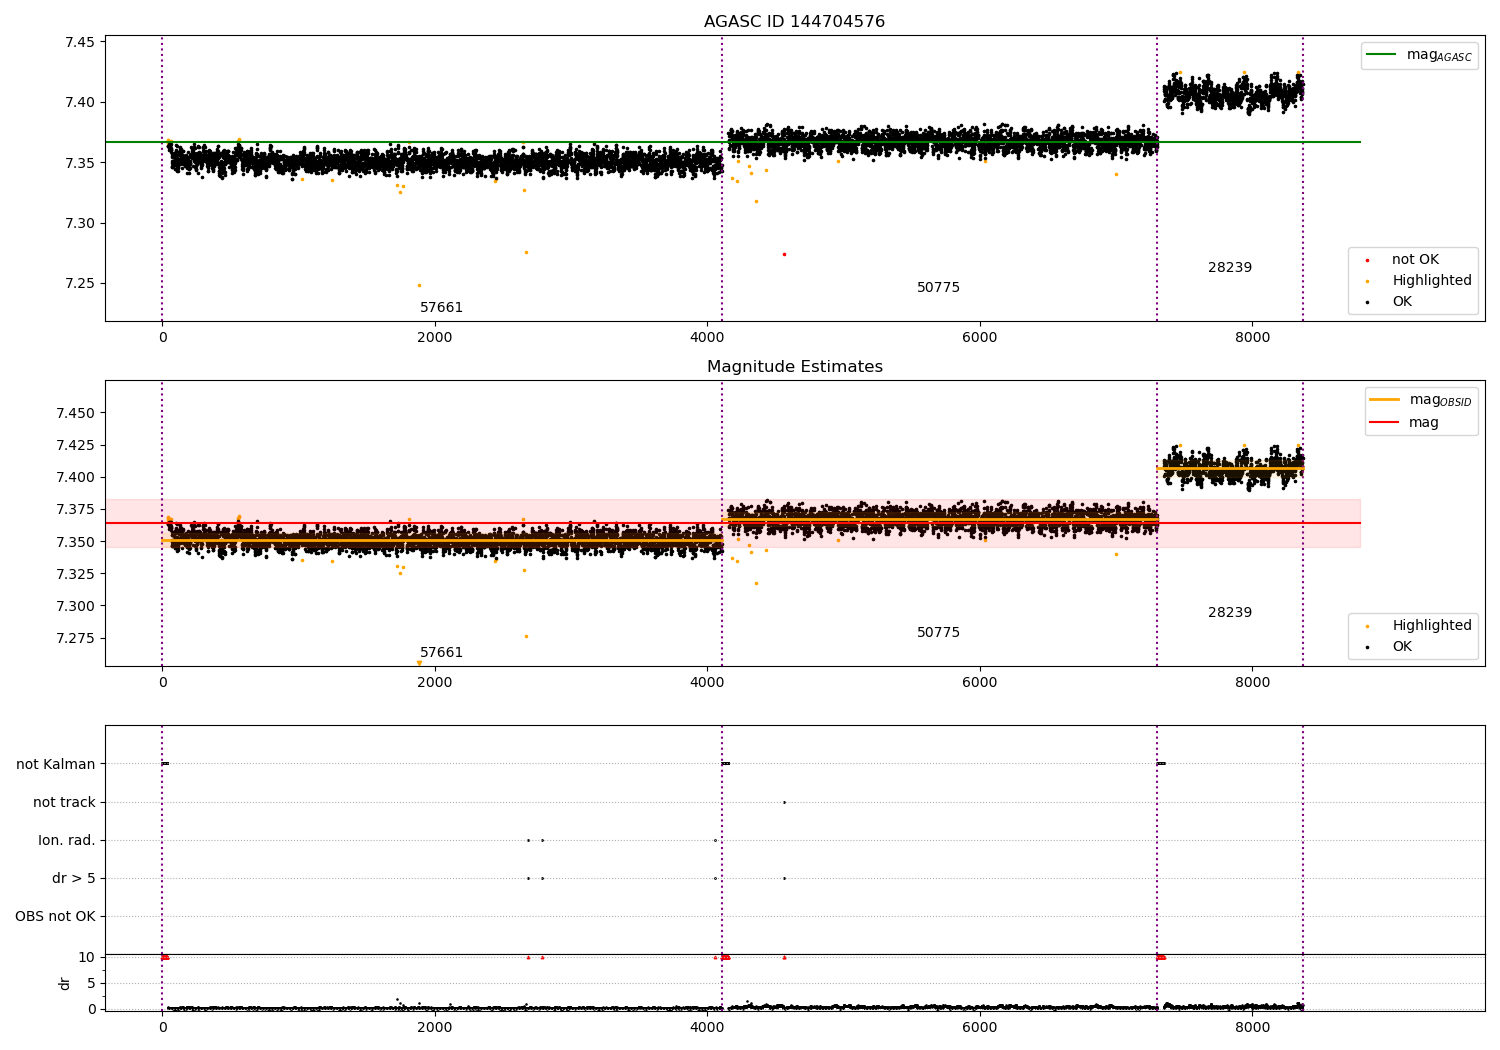The image size is (1500, 1050).
Task: Click the '57661' annotation in the top plot
Action: click(441, 308)
